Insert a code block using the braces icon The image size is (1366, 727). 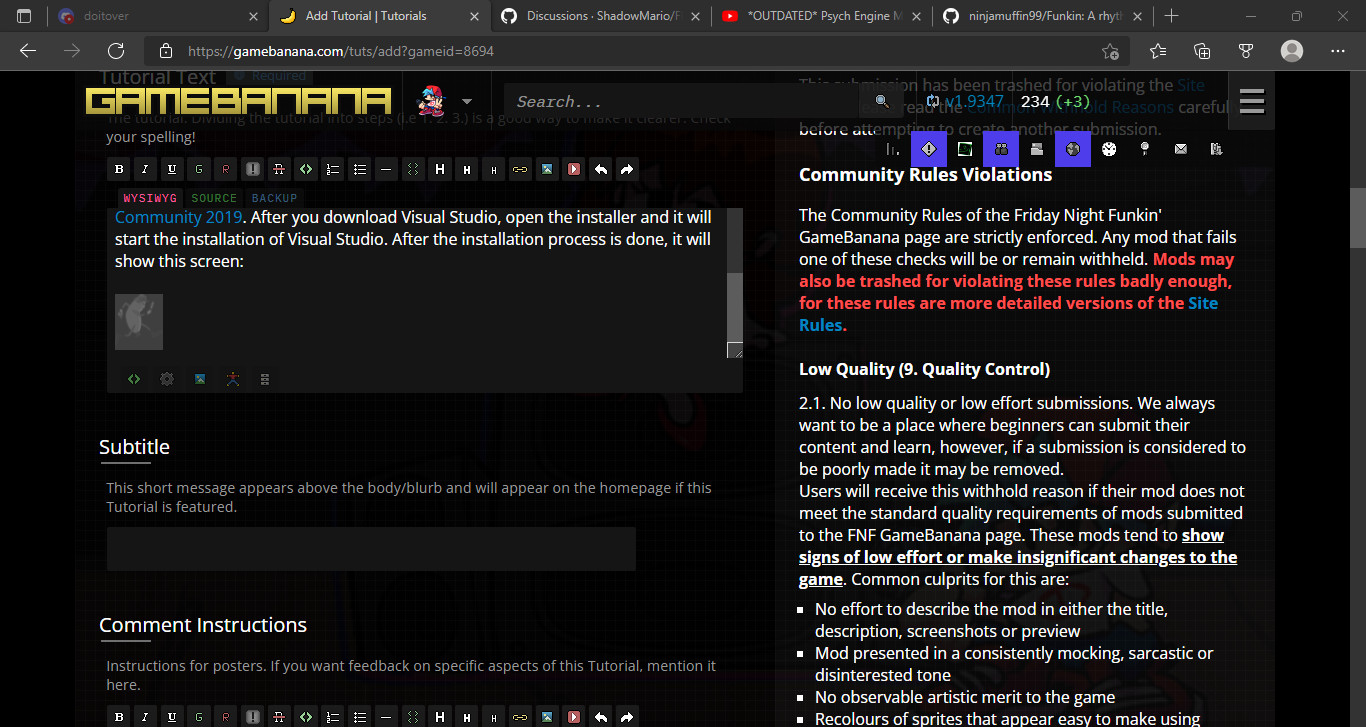pyautogui.click(x=413, y=169)
